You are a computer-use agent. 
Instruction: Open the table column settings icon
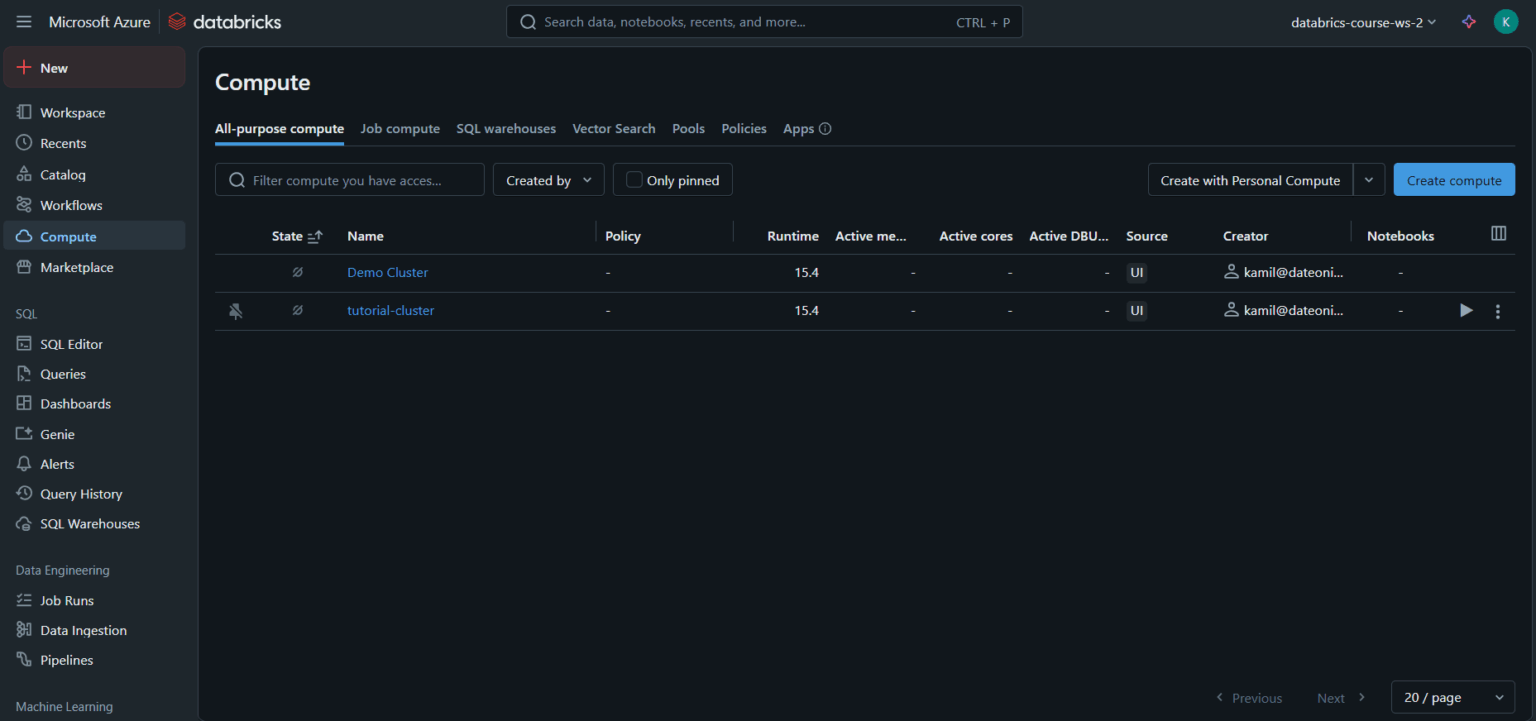pyautogui.click(x=1498, y=233)
